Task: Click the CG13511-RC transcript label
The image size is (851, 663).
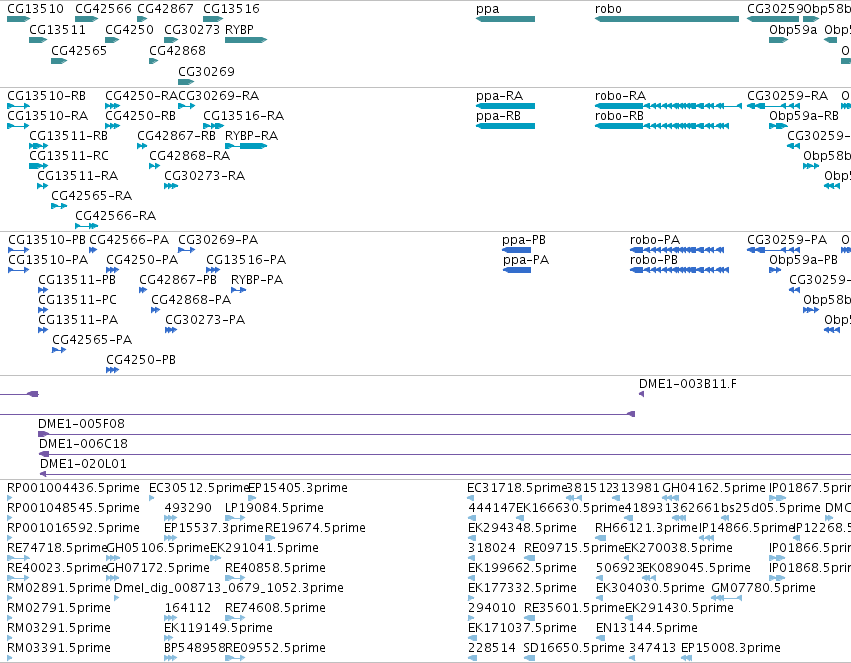Action: tap(69, 156)
